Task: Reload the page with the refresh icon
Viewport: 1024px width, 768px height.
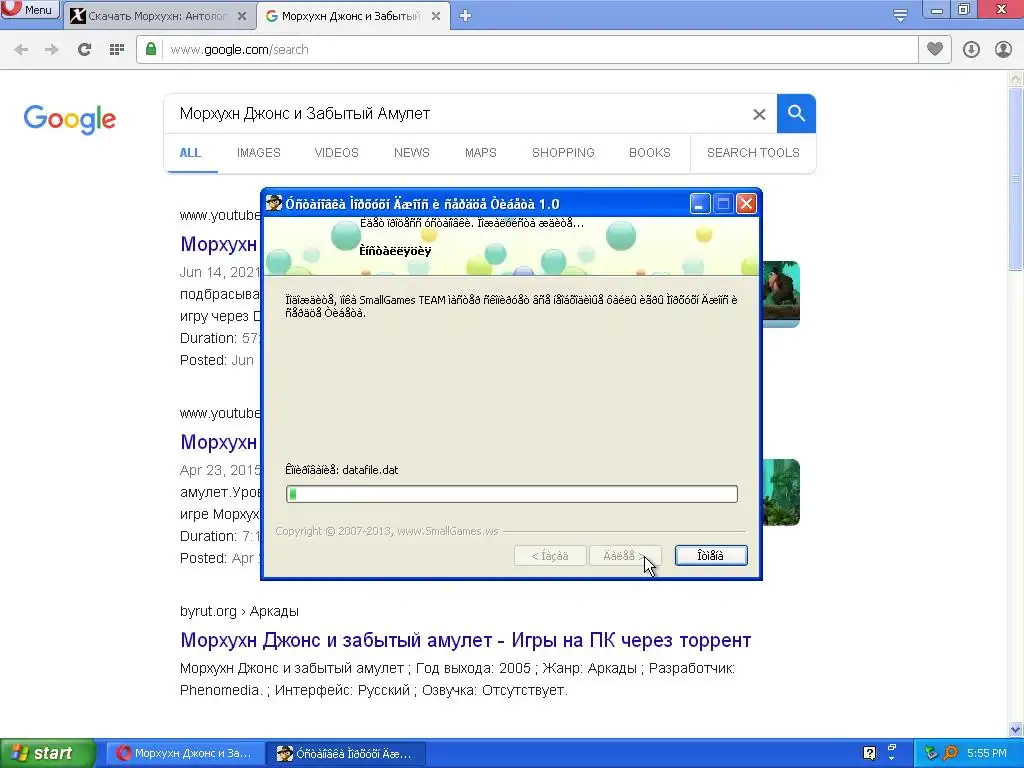Action: pyautogui.click(x=84, y=50)
